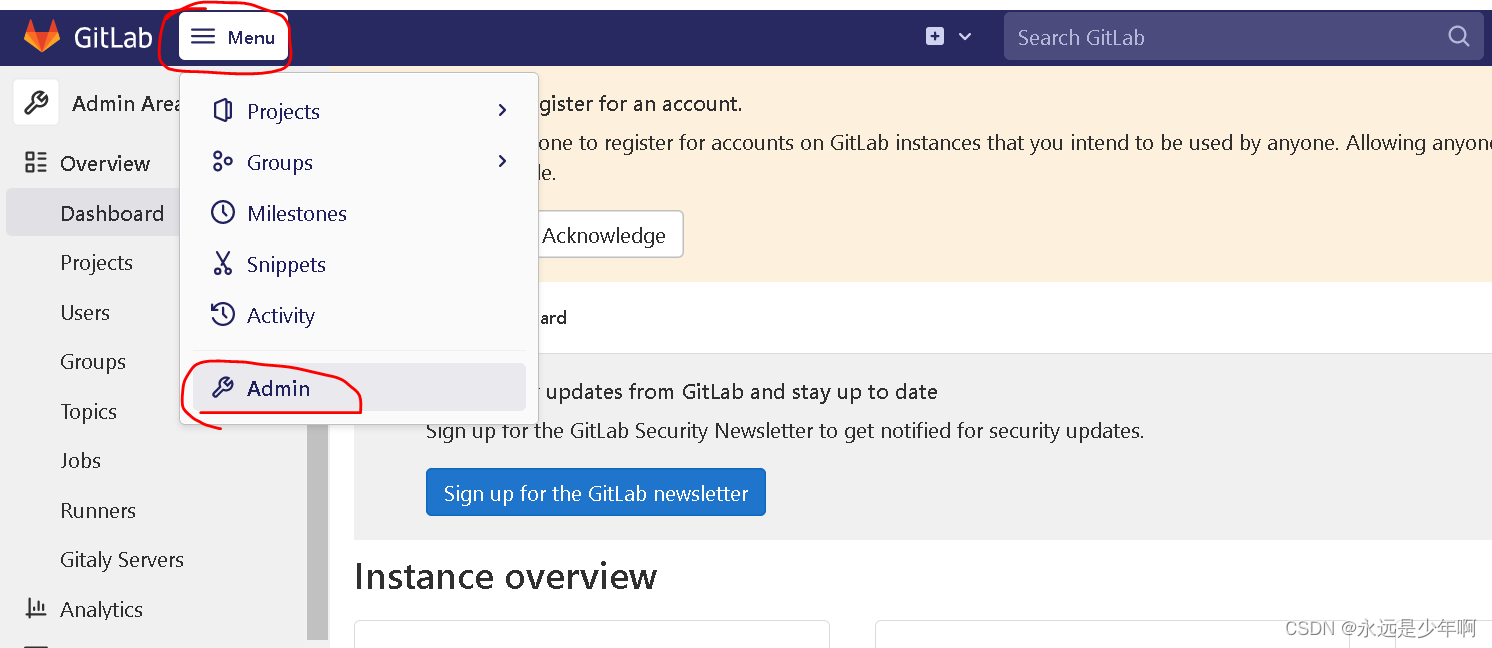The width and height of the screenshot is (1492, 648).
Task: Open Analytics chart icon in sidebar
Action: tap(36, 608)
